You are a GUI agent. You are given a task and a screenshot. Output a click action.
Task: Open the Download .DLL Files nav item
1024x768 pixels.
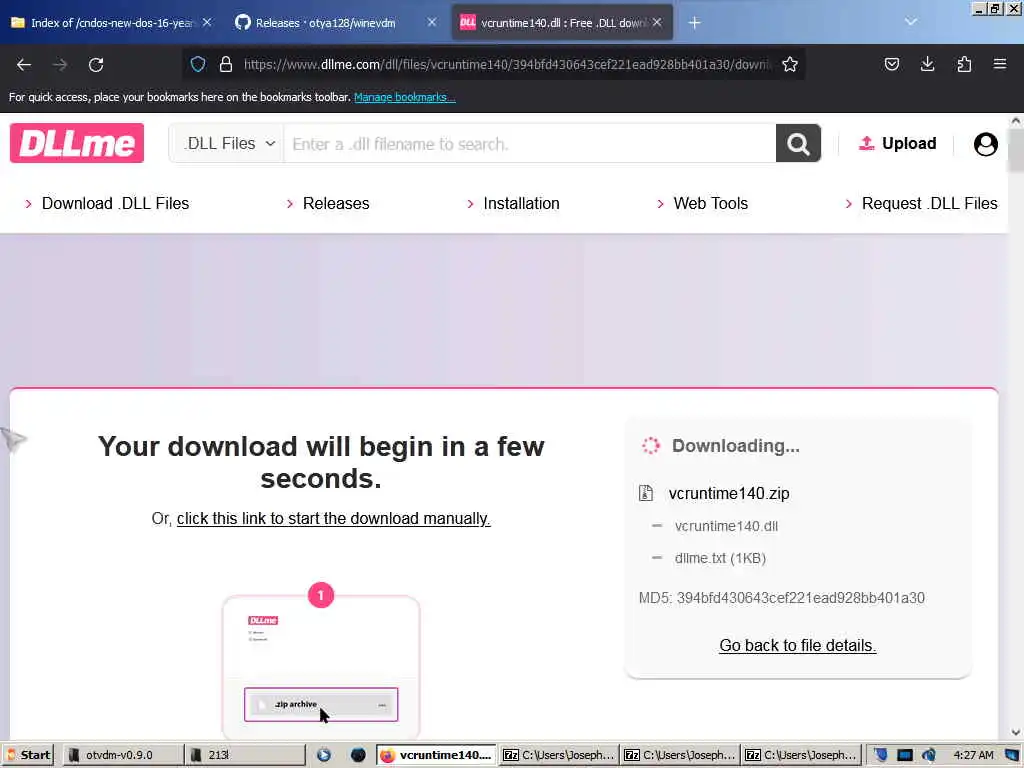pos(116,204)
